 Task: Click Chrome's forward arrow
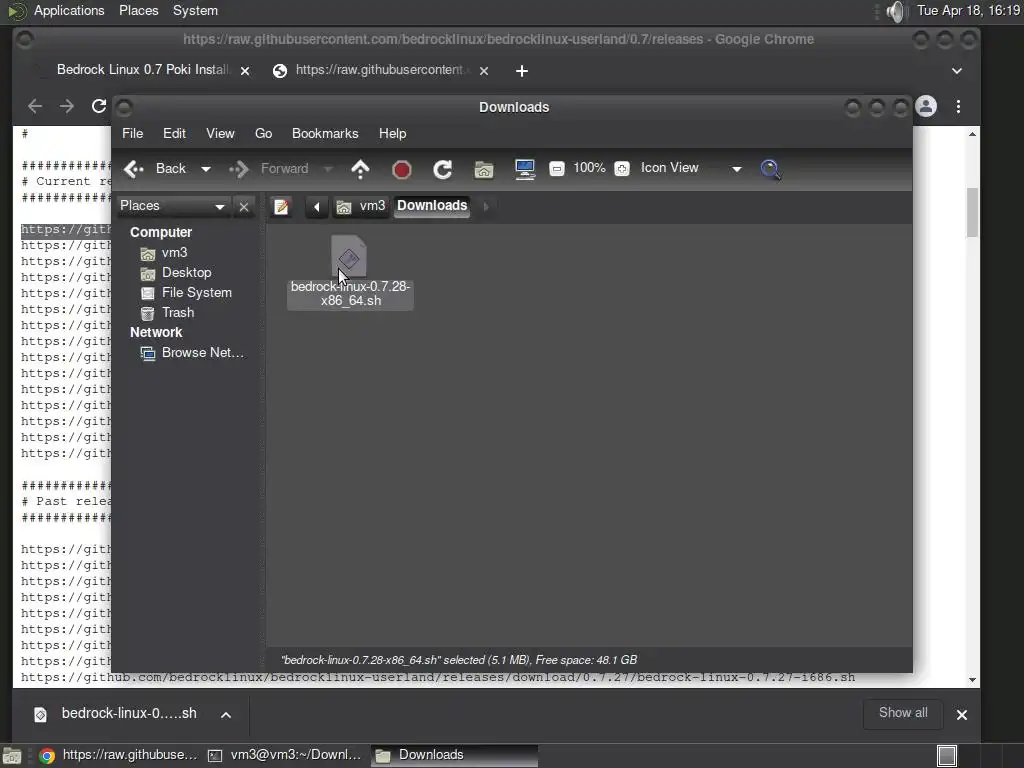67,106
